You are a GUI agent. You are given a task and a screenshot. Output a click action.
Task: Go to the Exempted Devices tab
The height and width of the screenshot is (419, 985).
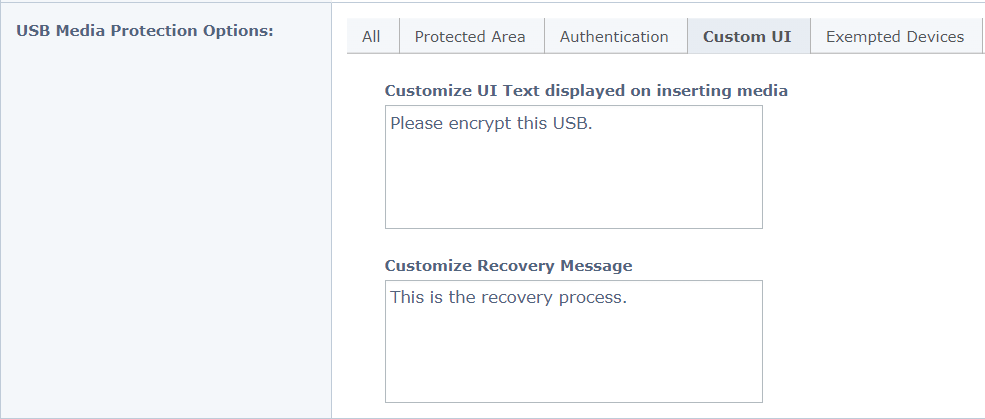click(895, 37)
